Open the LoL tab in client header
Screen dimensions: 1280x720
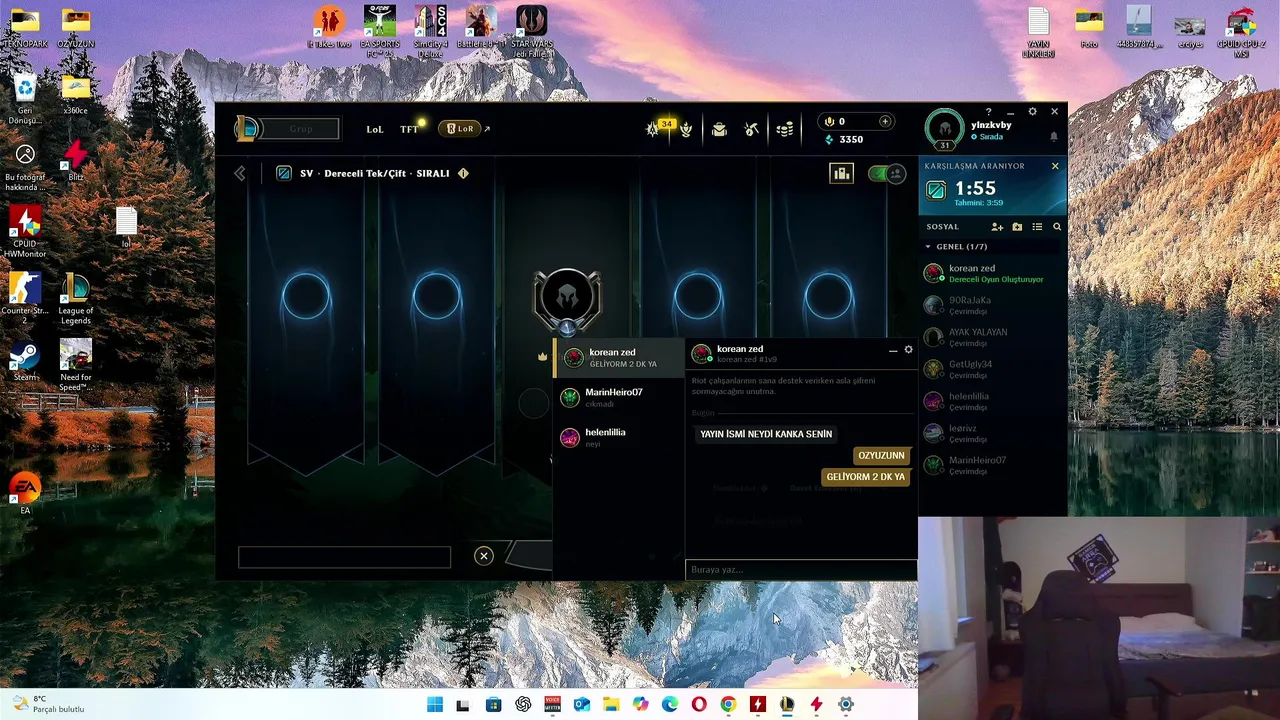(375, 129)
